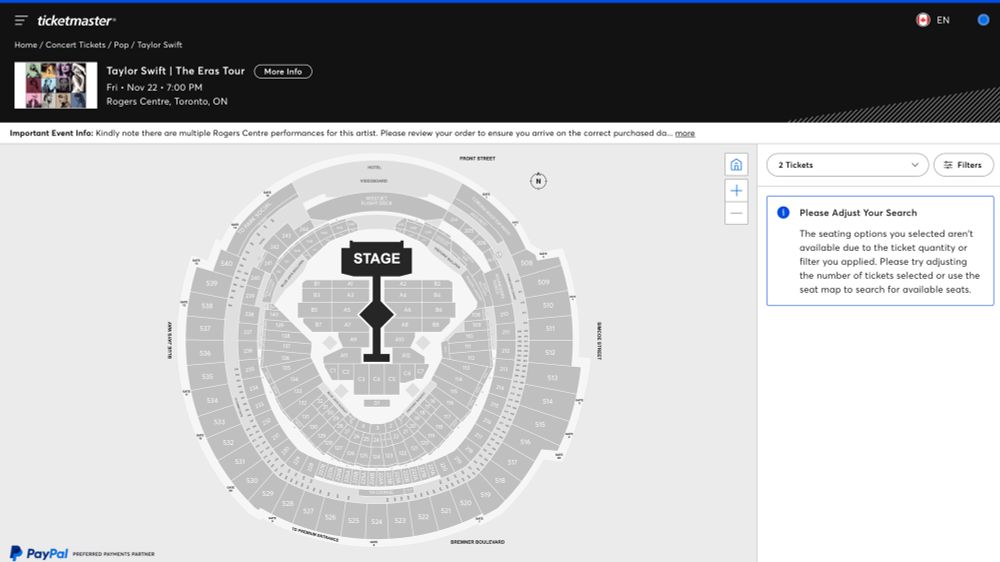Click 'Taylor Swift | The Eras Tour' title
The width and height of the screenshot is (1000, 562).
coord(175,71)
